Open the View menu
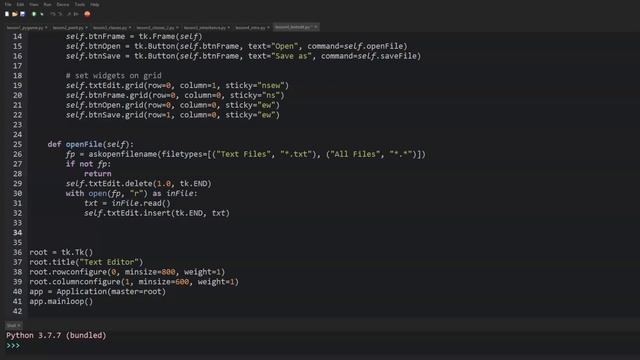640x360 pixels. (34, 4)
